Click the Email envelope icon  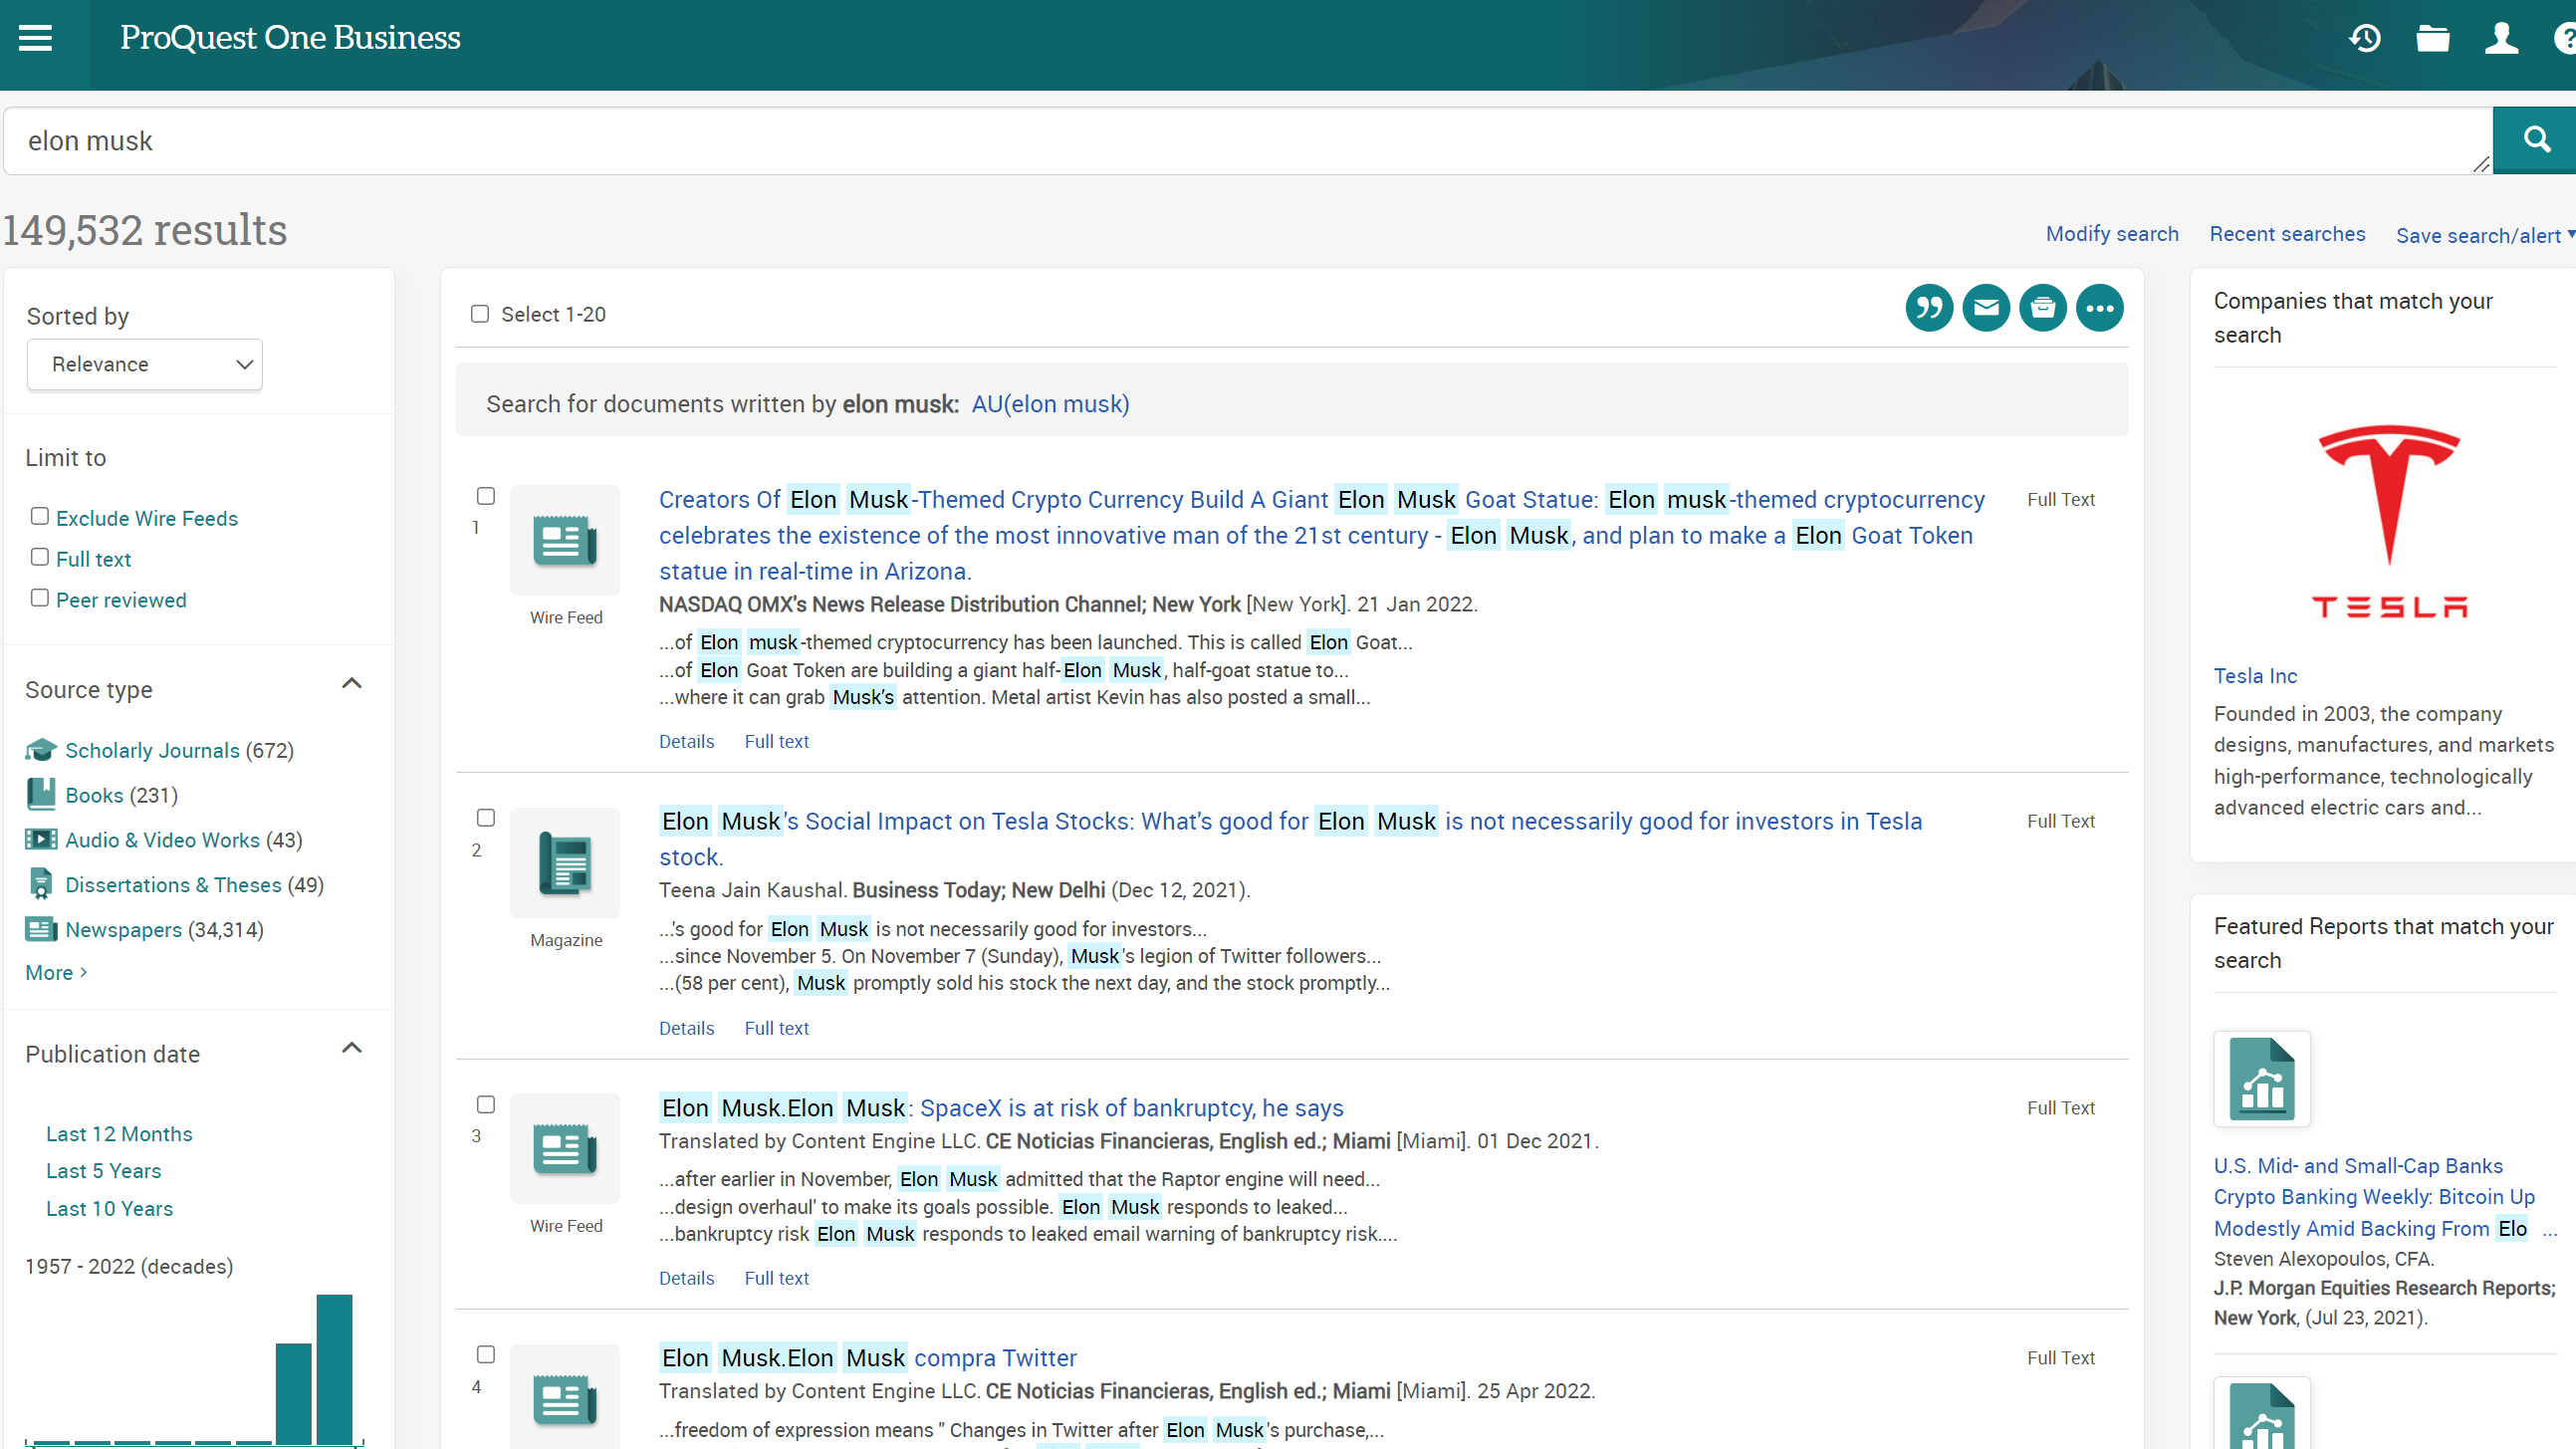pos(1986,308)
